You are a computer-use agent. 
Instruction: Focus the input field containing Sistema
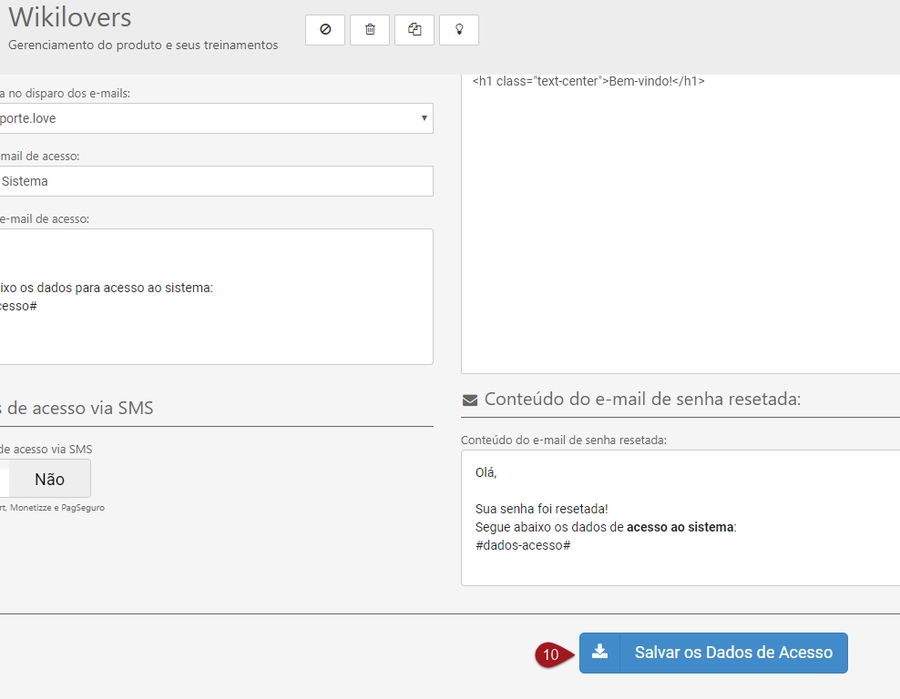click(215, 181)
